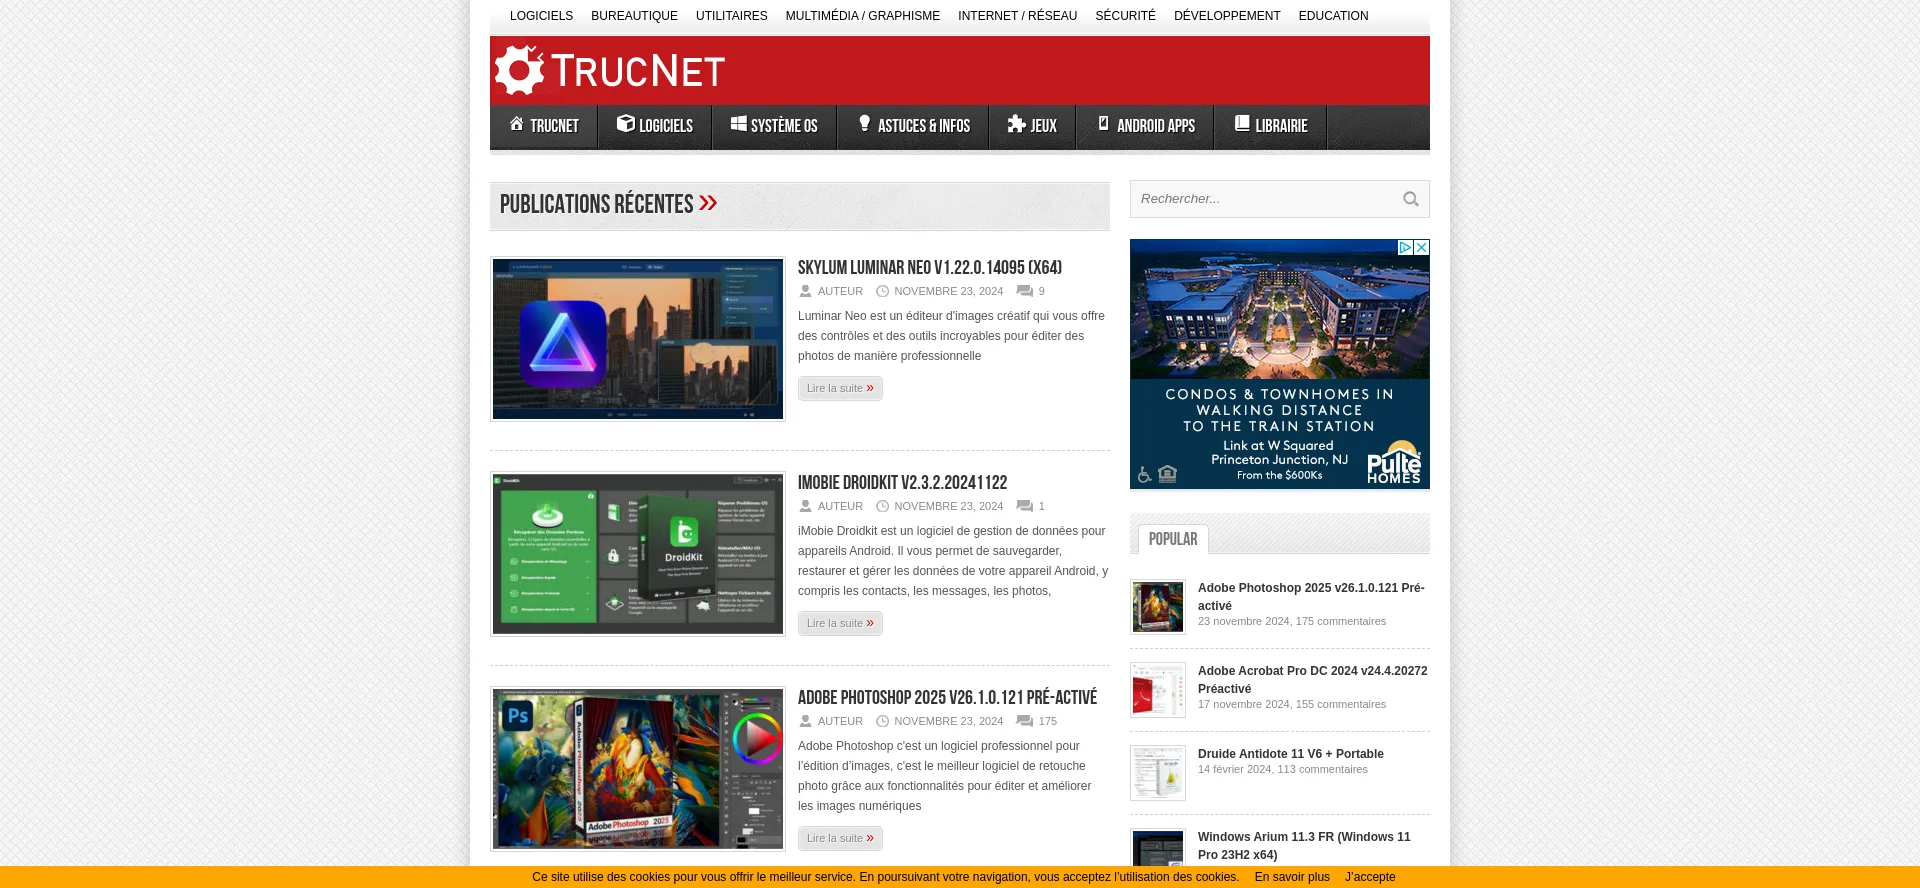Open Adobe Photoshop 2025 v26.1.0.121 sidebar link
Screen dimensions: 1920x888
1311,597
